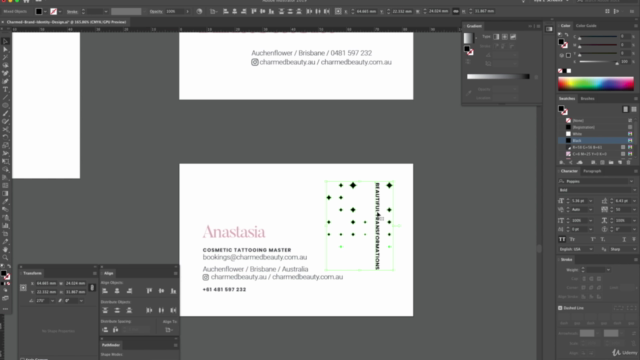Screen dimensions: 640x360
Task: Open the Bold font style dropdown
Action: [634, 190]
